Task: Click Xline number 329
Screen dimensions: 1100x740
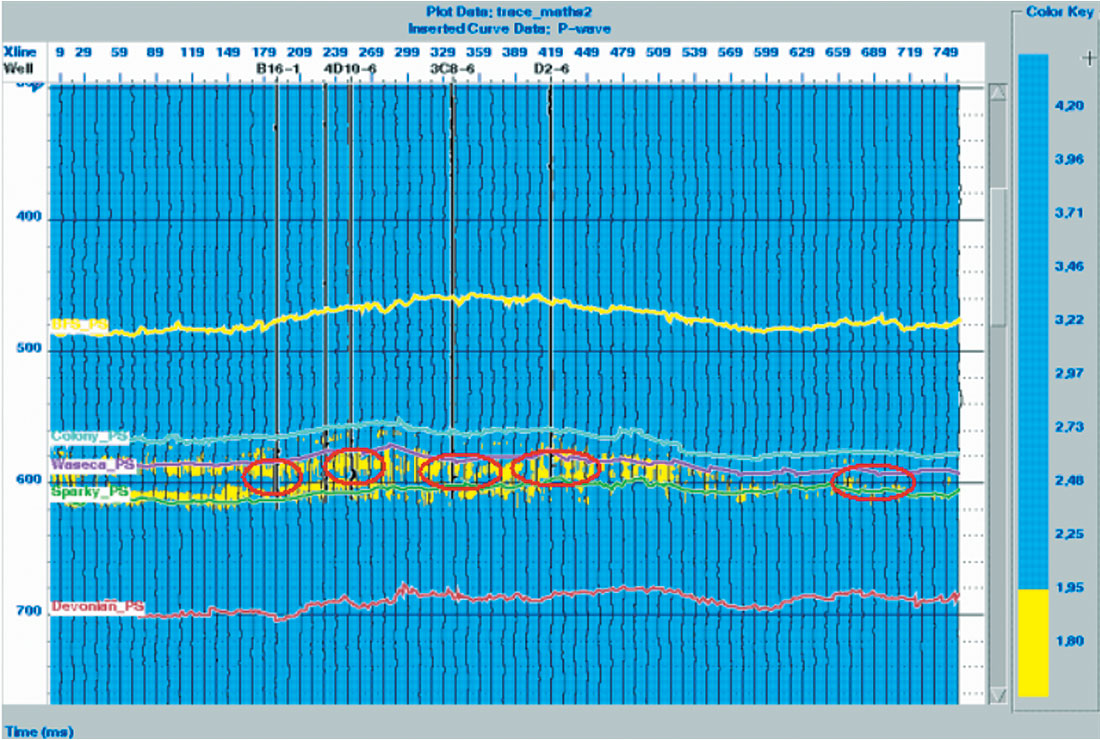Action: 443,52
